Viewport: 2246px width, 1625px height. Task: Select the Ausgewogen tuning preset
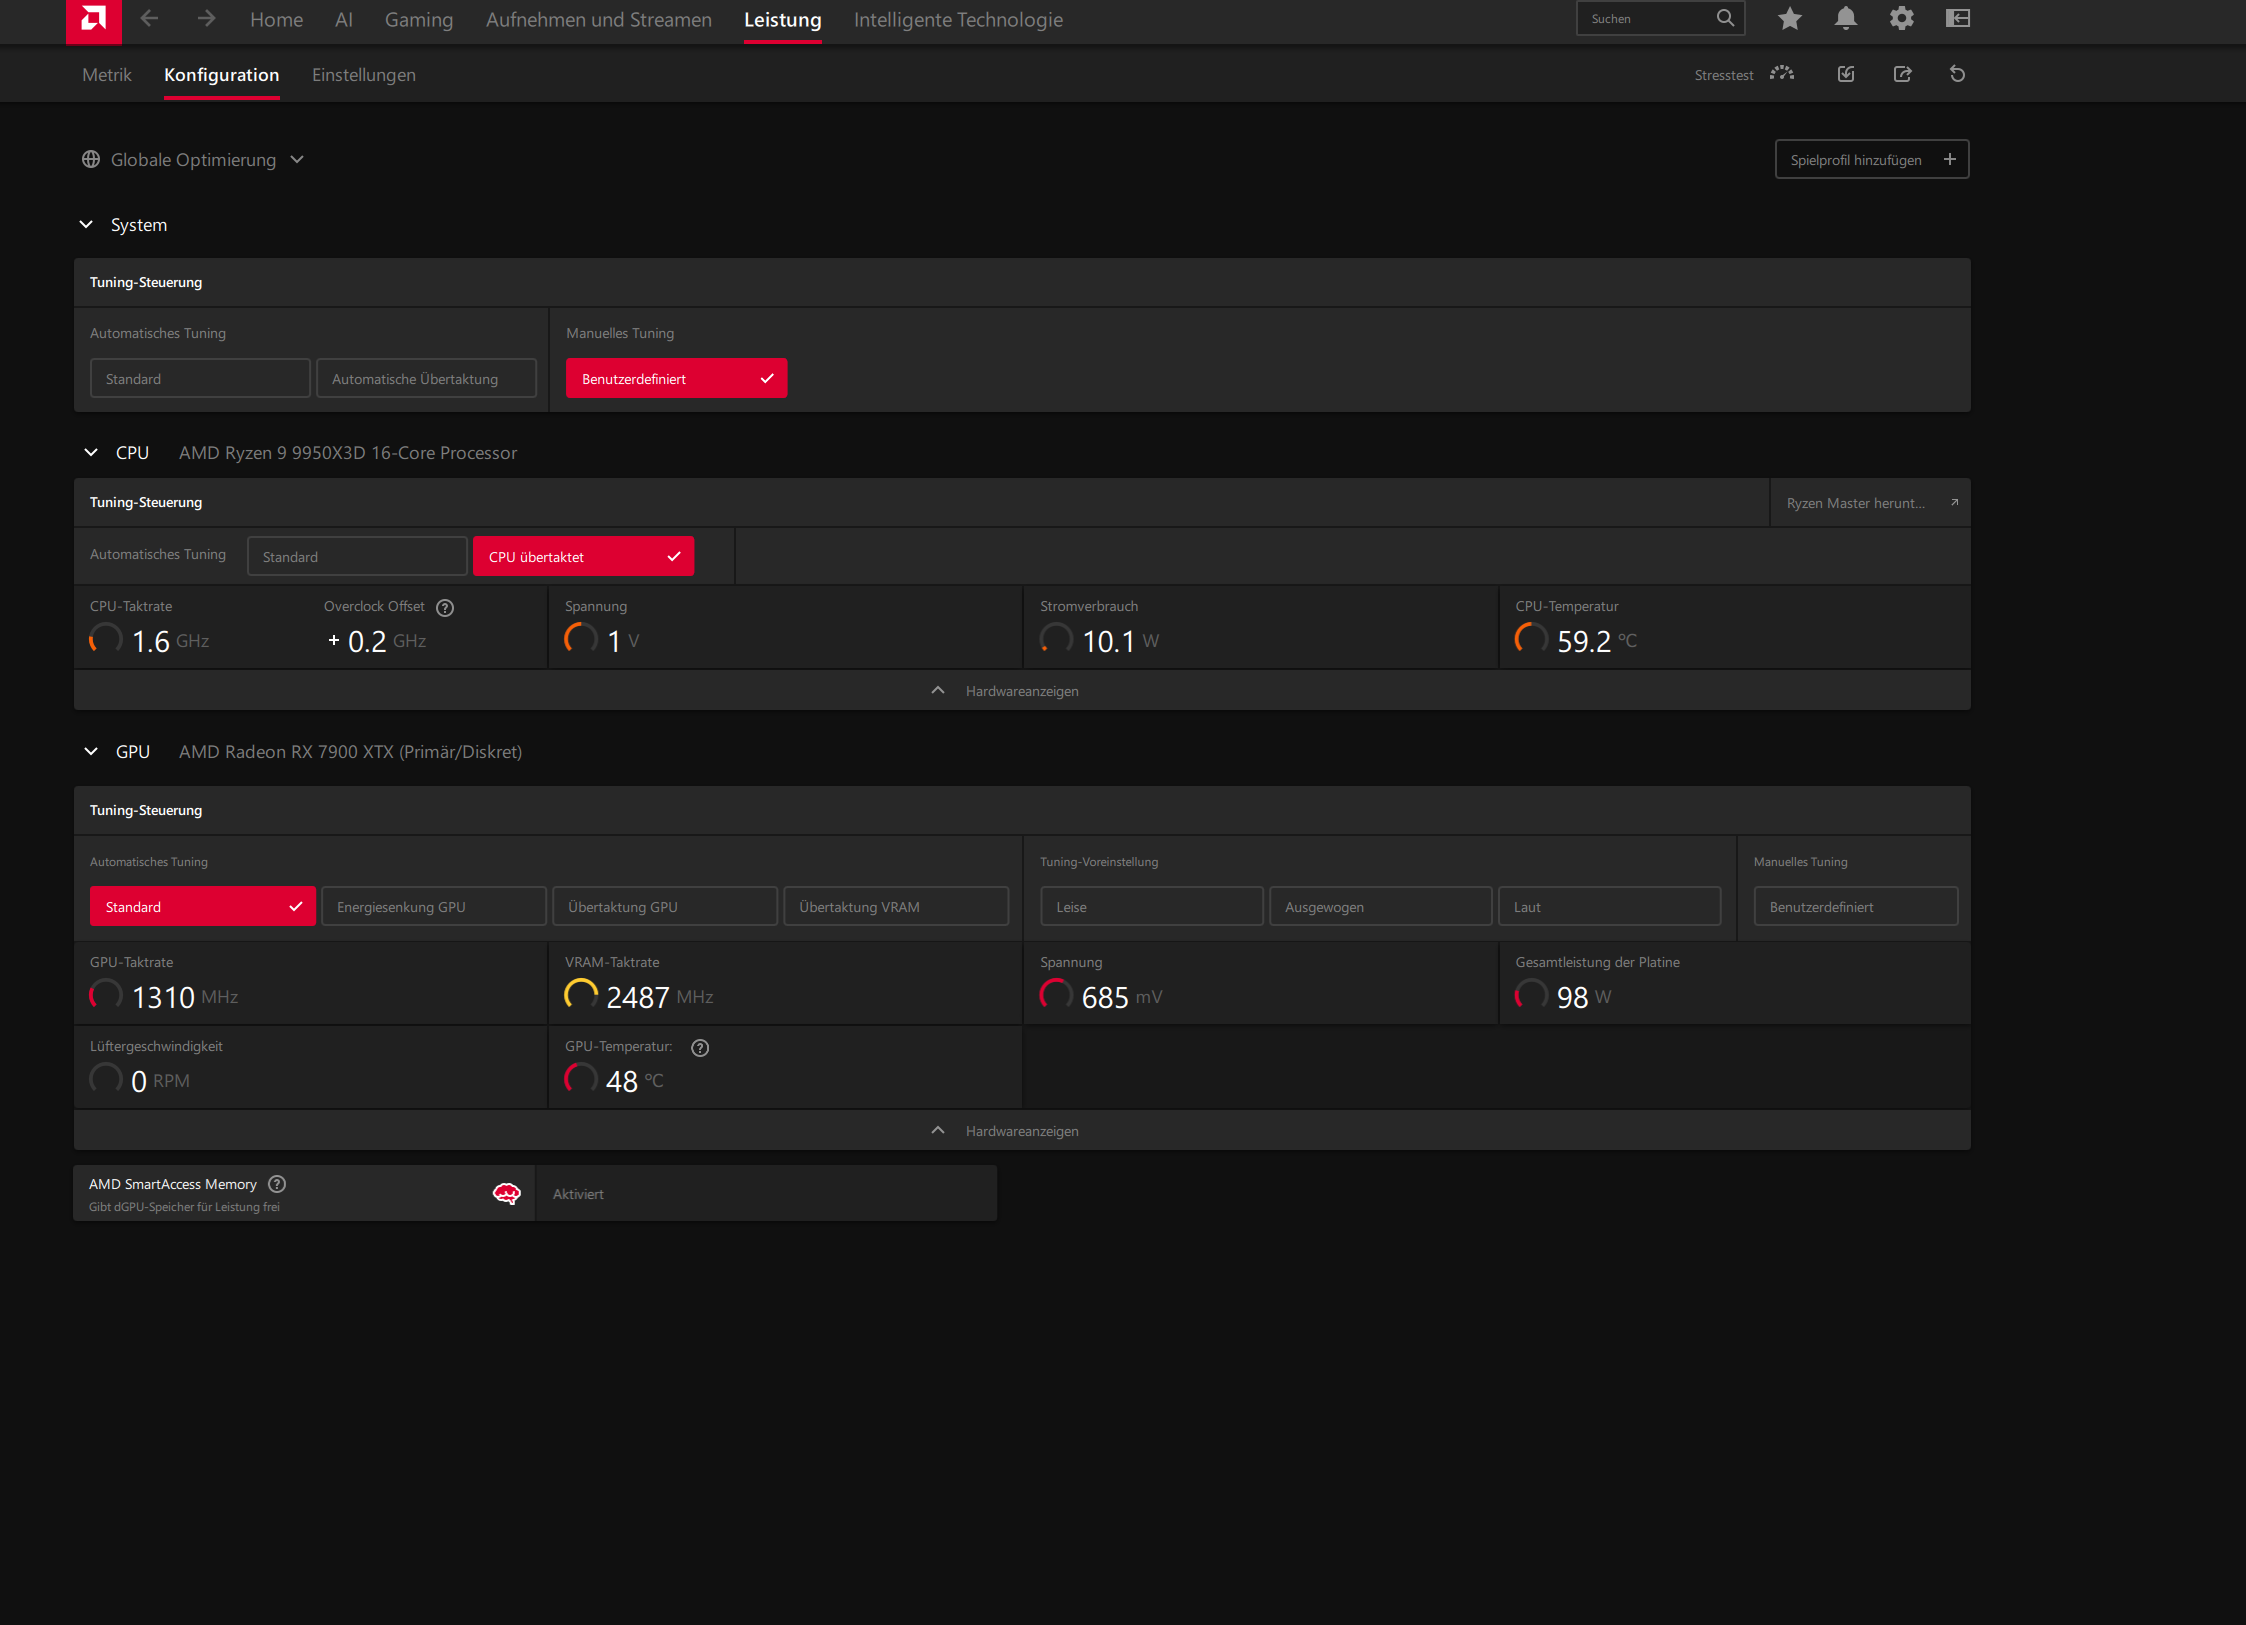point(1381,906)
